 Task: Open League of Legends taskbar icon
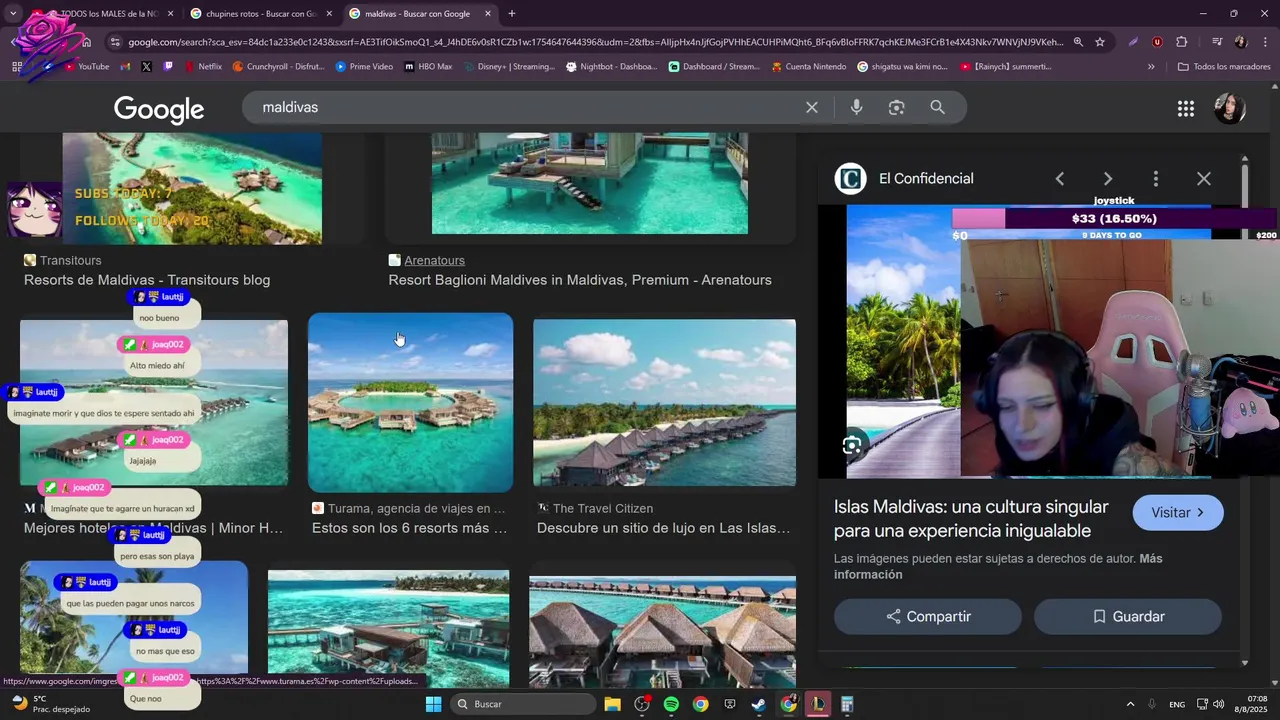click(818, 704)
